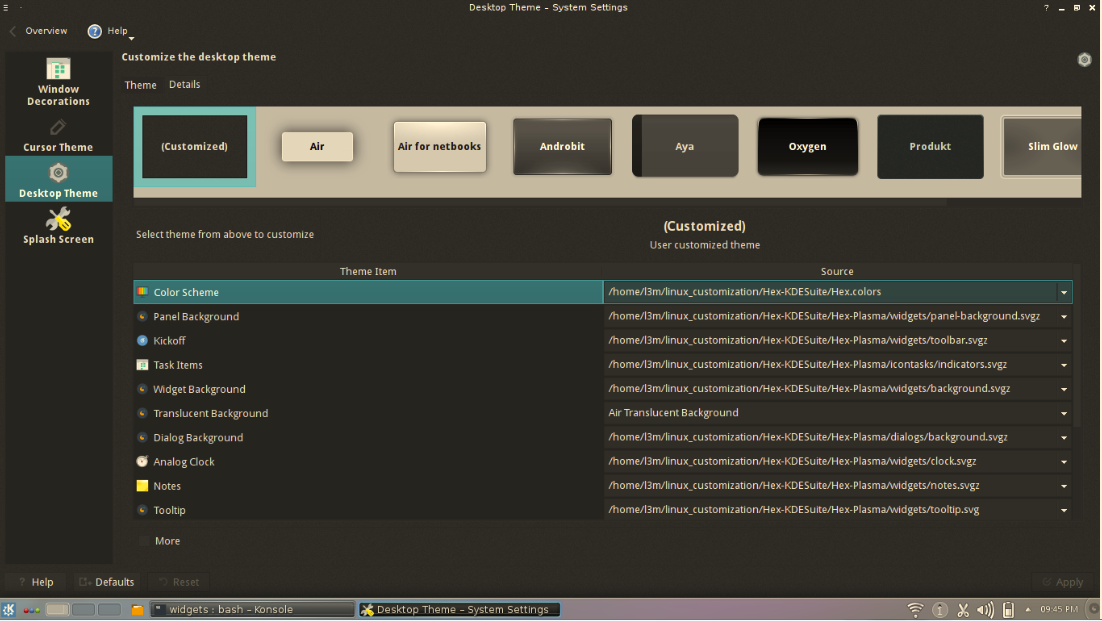Click the 09:45 PM clock
1102x621 pixels.
click(x=1058, y=609)
